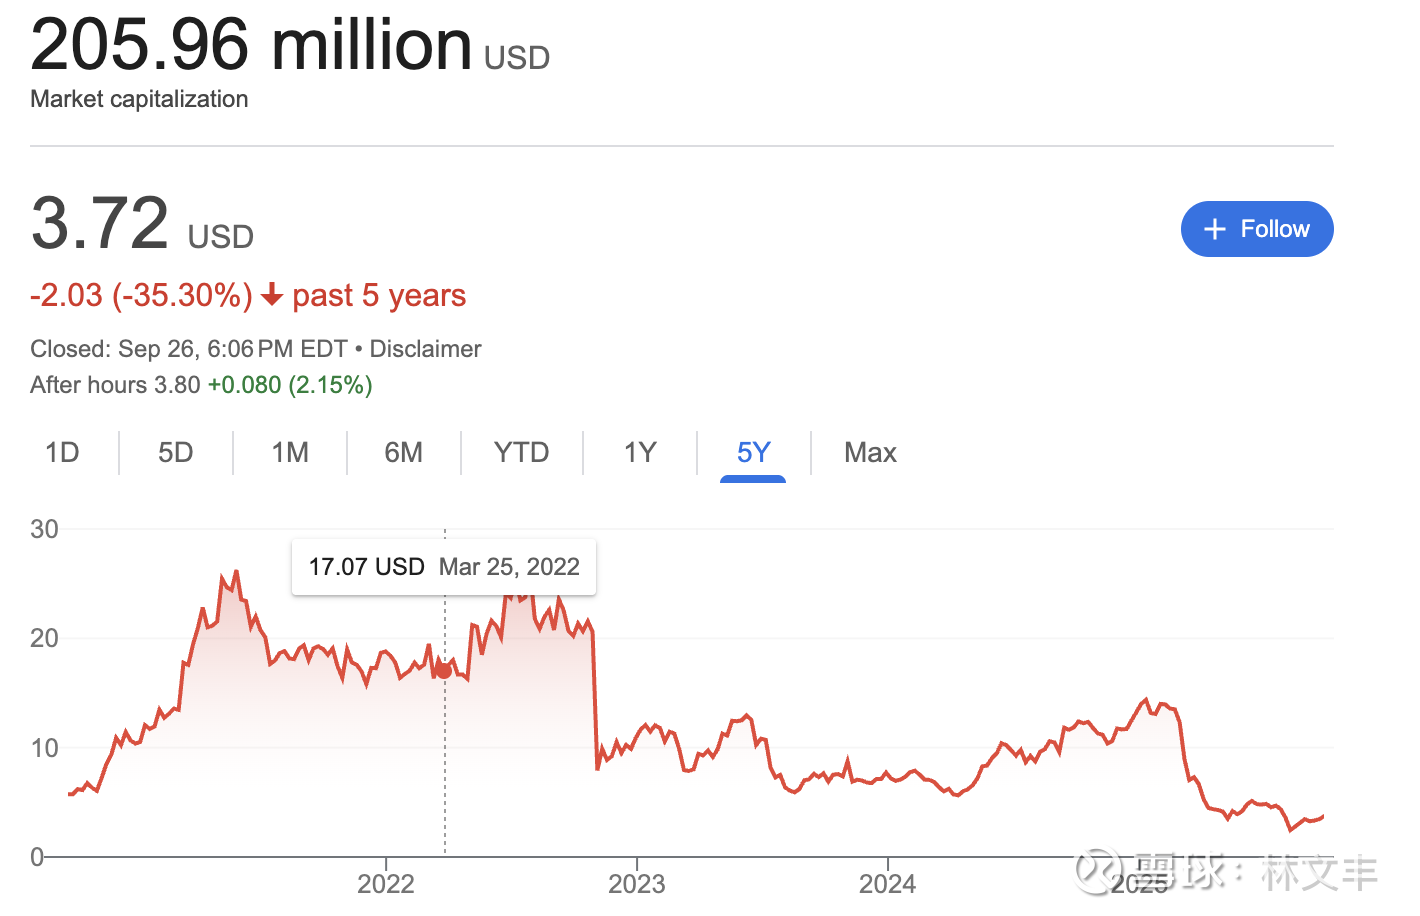
Task: Switch to the 1Y tab
Action: point(640,453)
